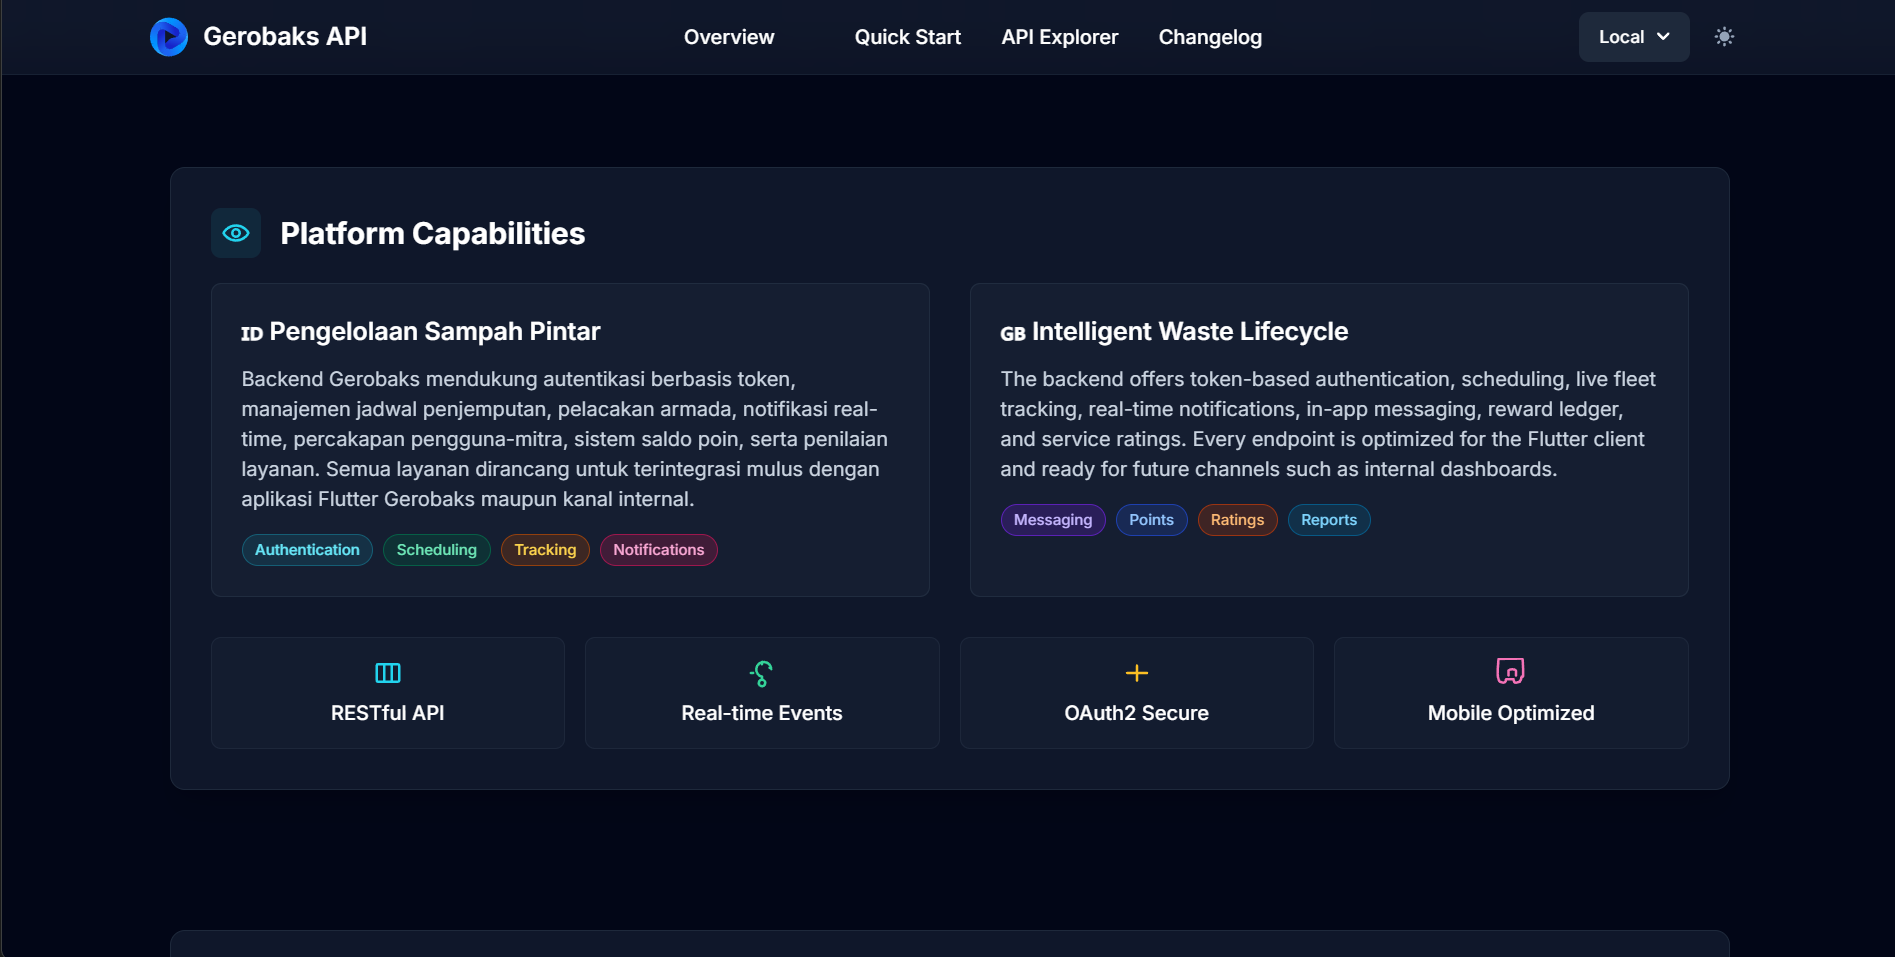
Task: Click the ID badge on Pengelolaan Sampah Pintar
Action: click(252, 333)
